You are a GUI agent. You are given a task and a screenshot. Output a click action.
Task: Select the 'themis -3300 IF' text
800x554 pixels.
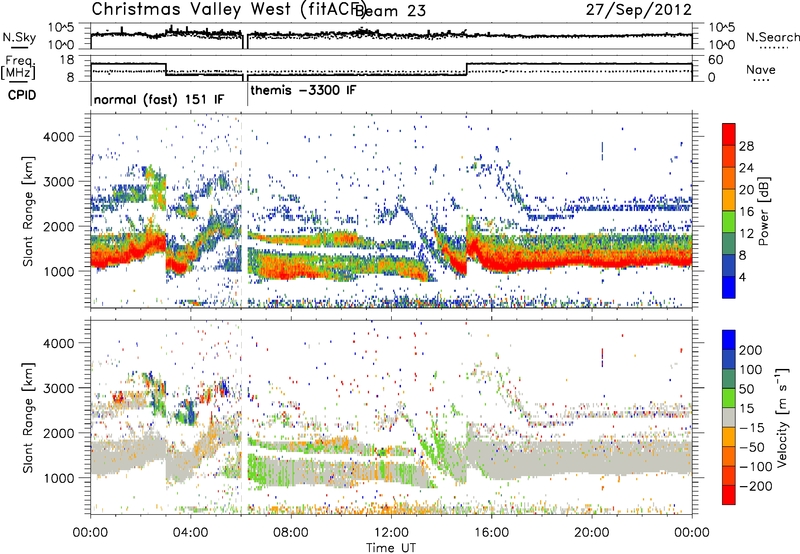pyautogui.click(x=303, y=90)
